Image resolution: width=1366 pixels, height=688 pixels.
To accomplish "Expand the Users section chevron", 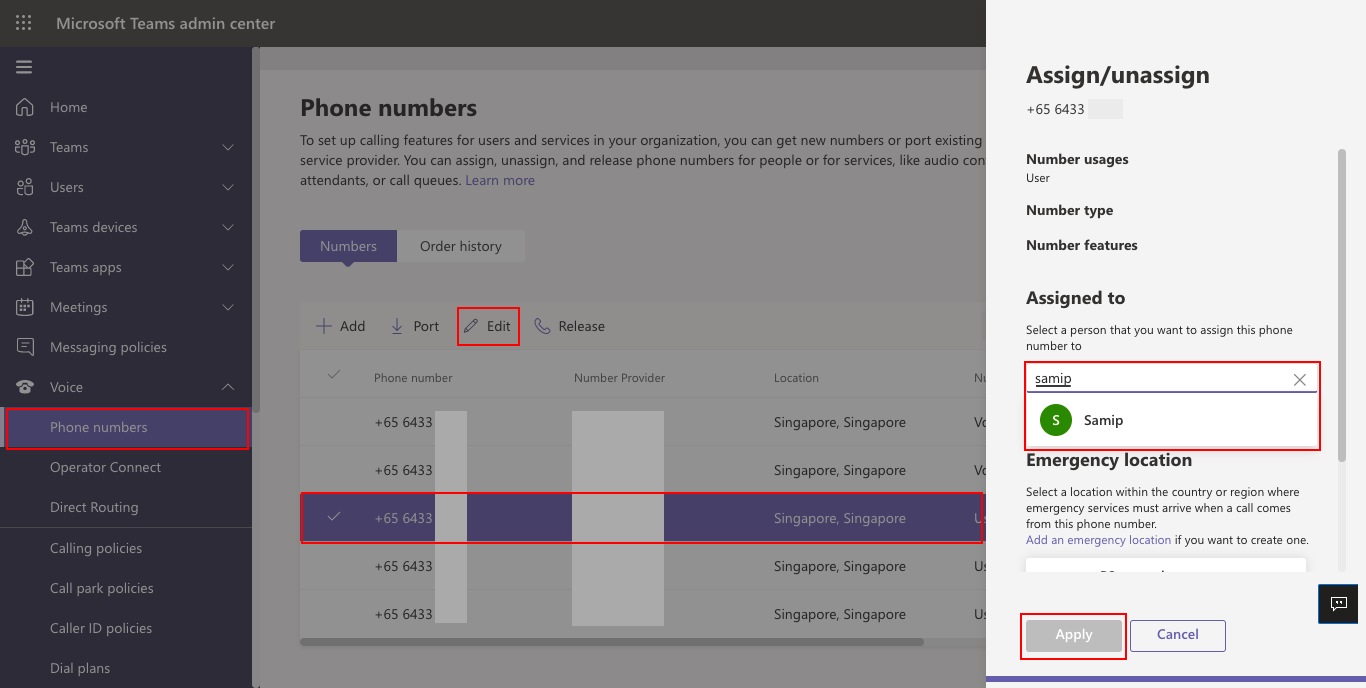I will 228,187.
